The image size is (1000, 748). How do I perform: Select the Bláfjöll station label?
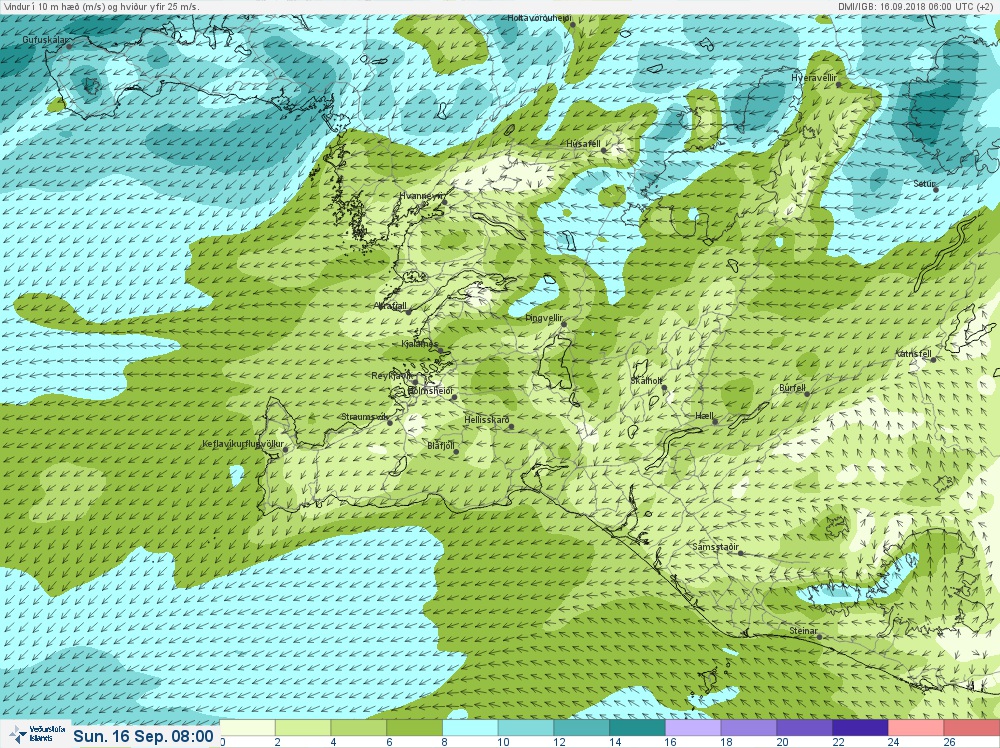(x=441, y=446)
